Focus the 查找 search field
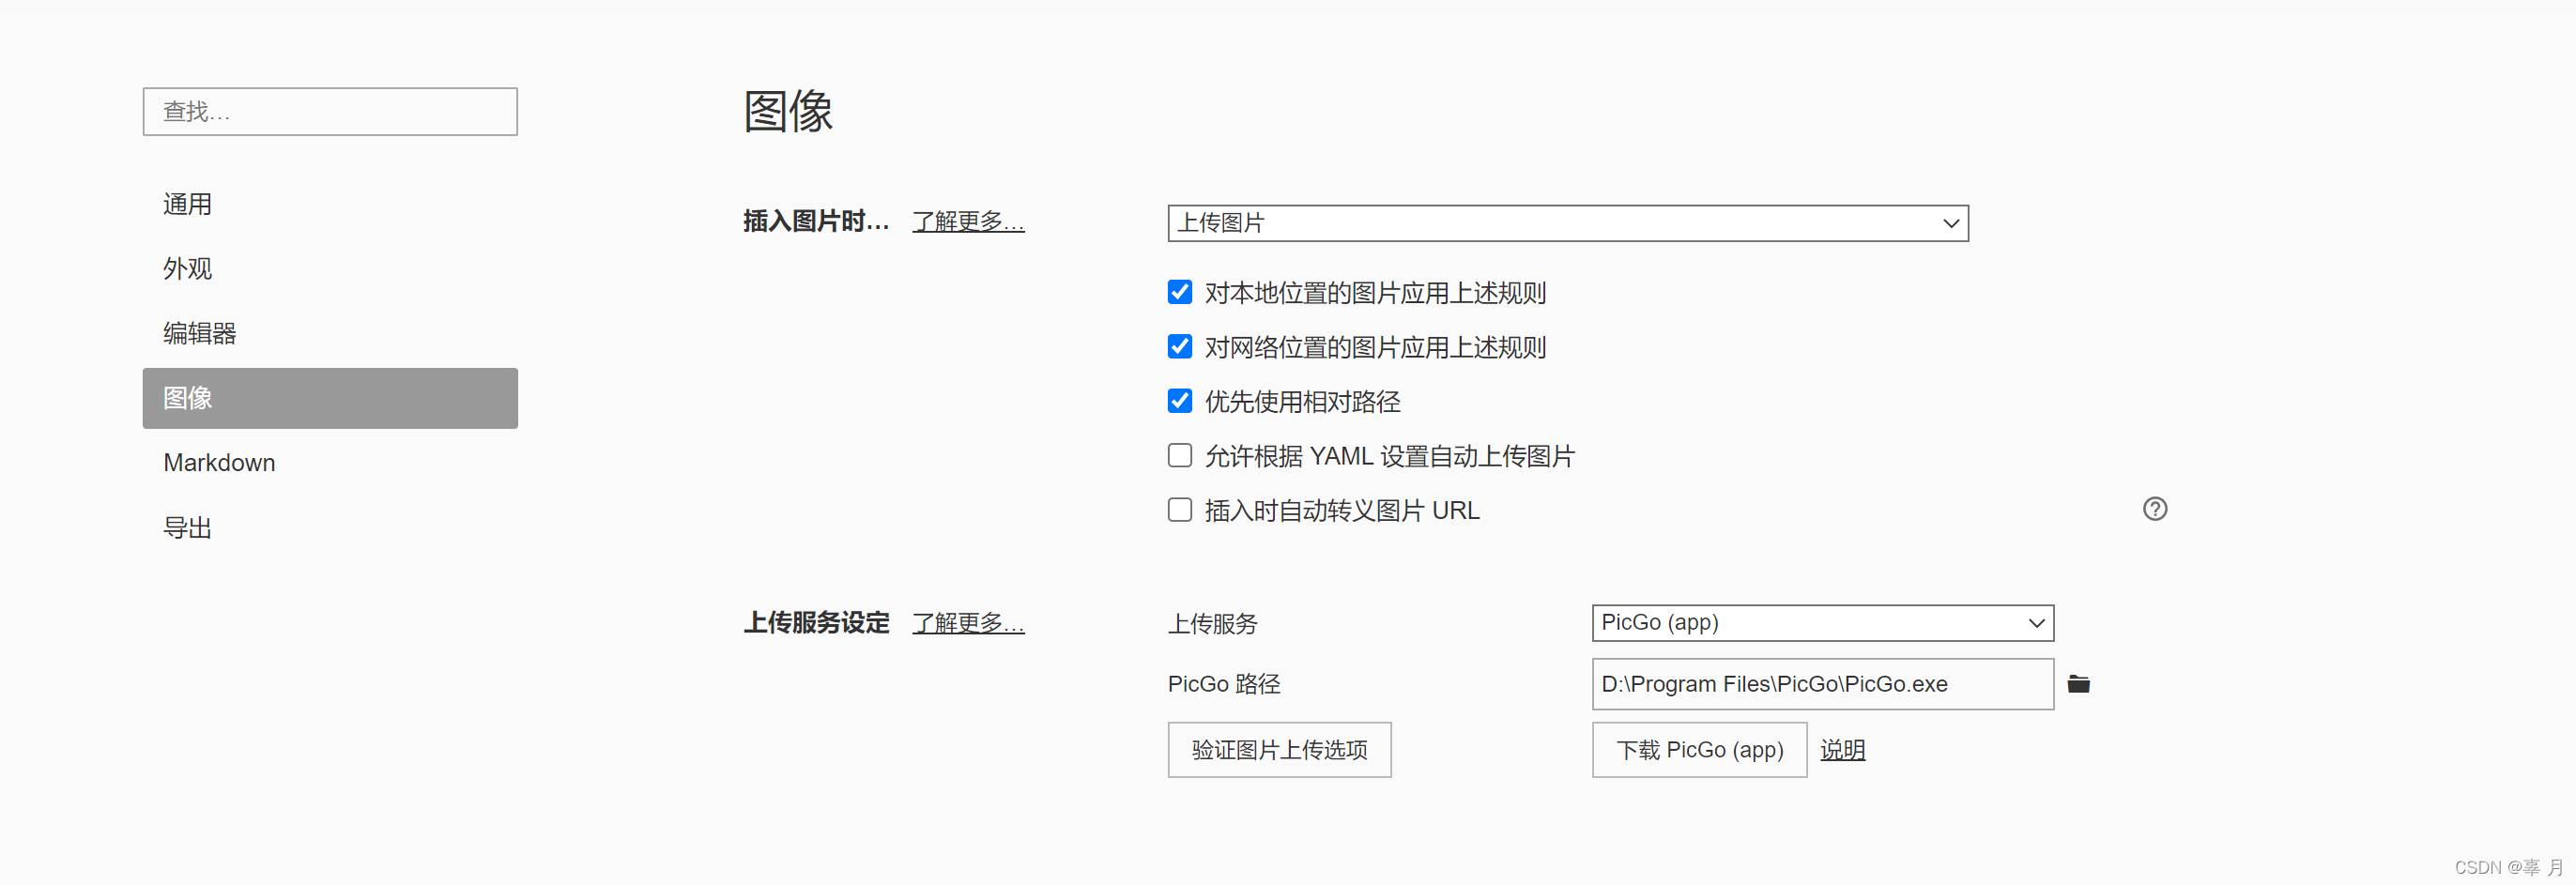Viewport: 2576px width, 885px height. click(x=330, y=112)
